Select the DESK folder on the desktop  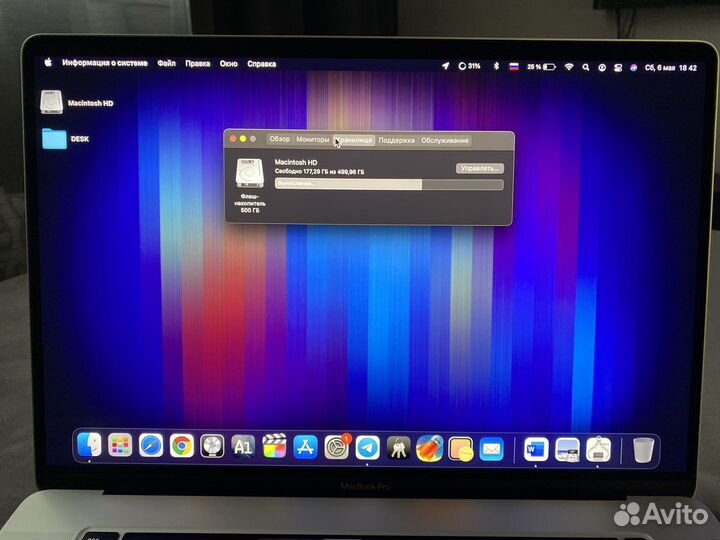click(54, 139)
